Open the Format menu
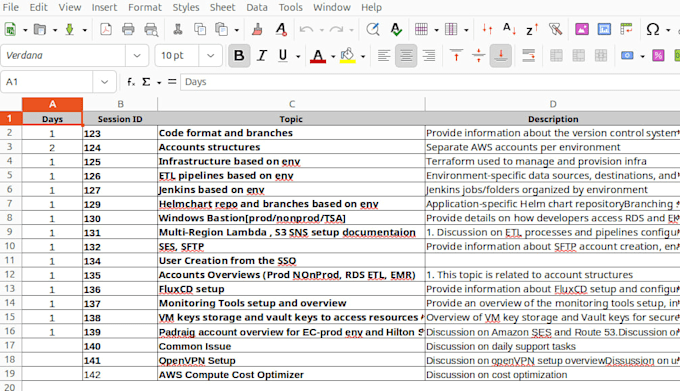680x391 pixels. tap(144, 7)
